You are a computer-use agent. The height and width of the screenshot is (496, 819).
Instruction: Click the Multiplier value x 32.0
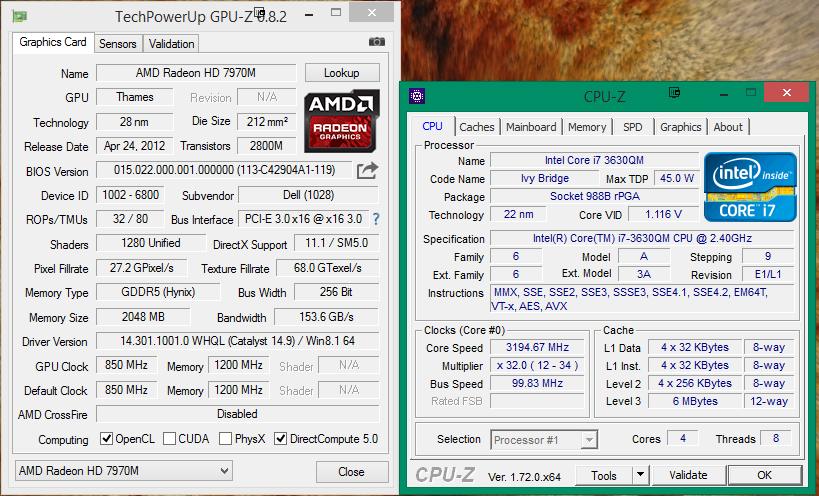pyautogui.click(x=537, y=365)
